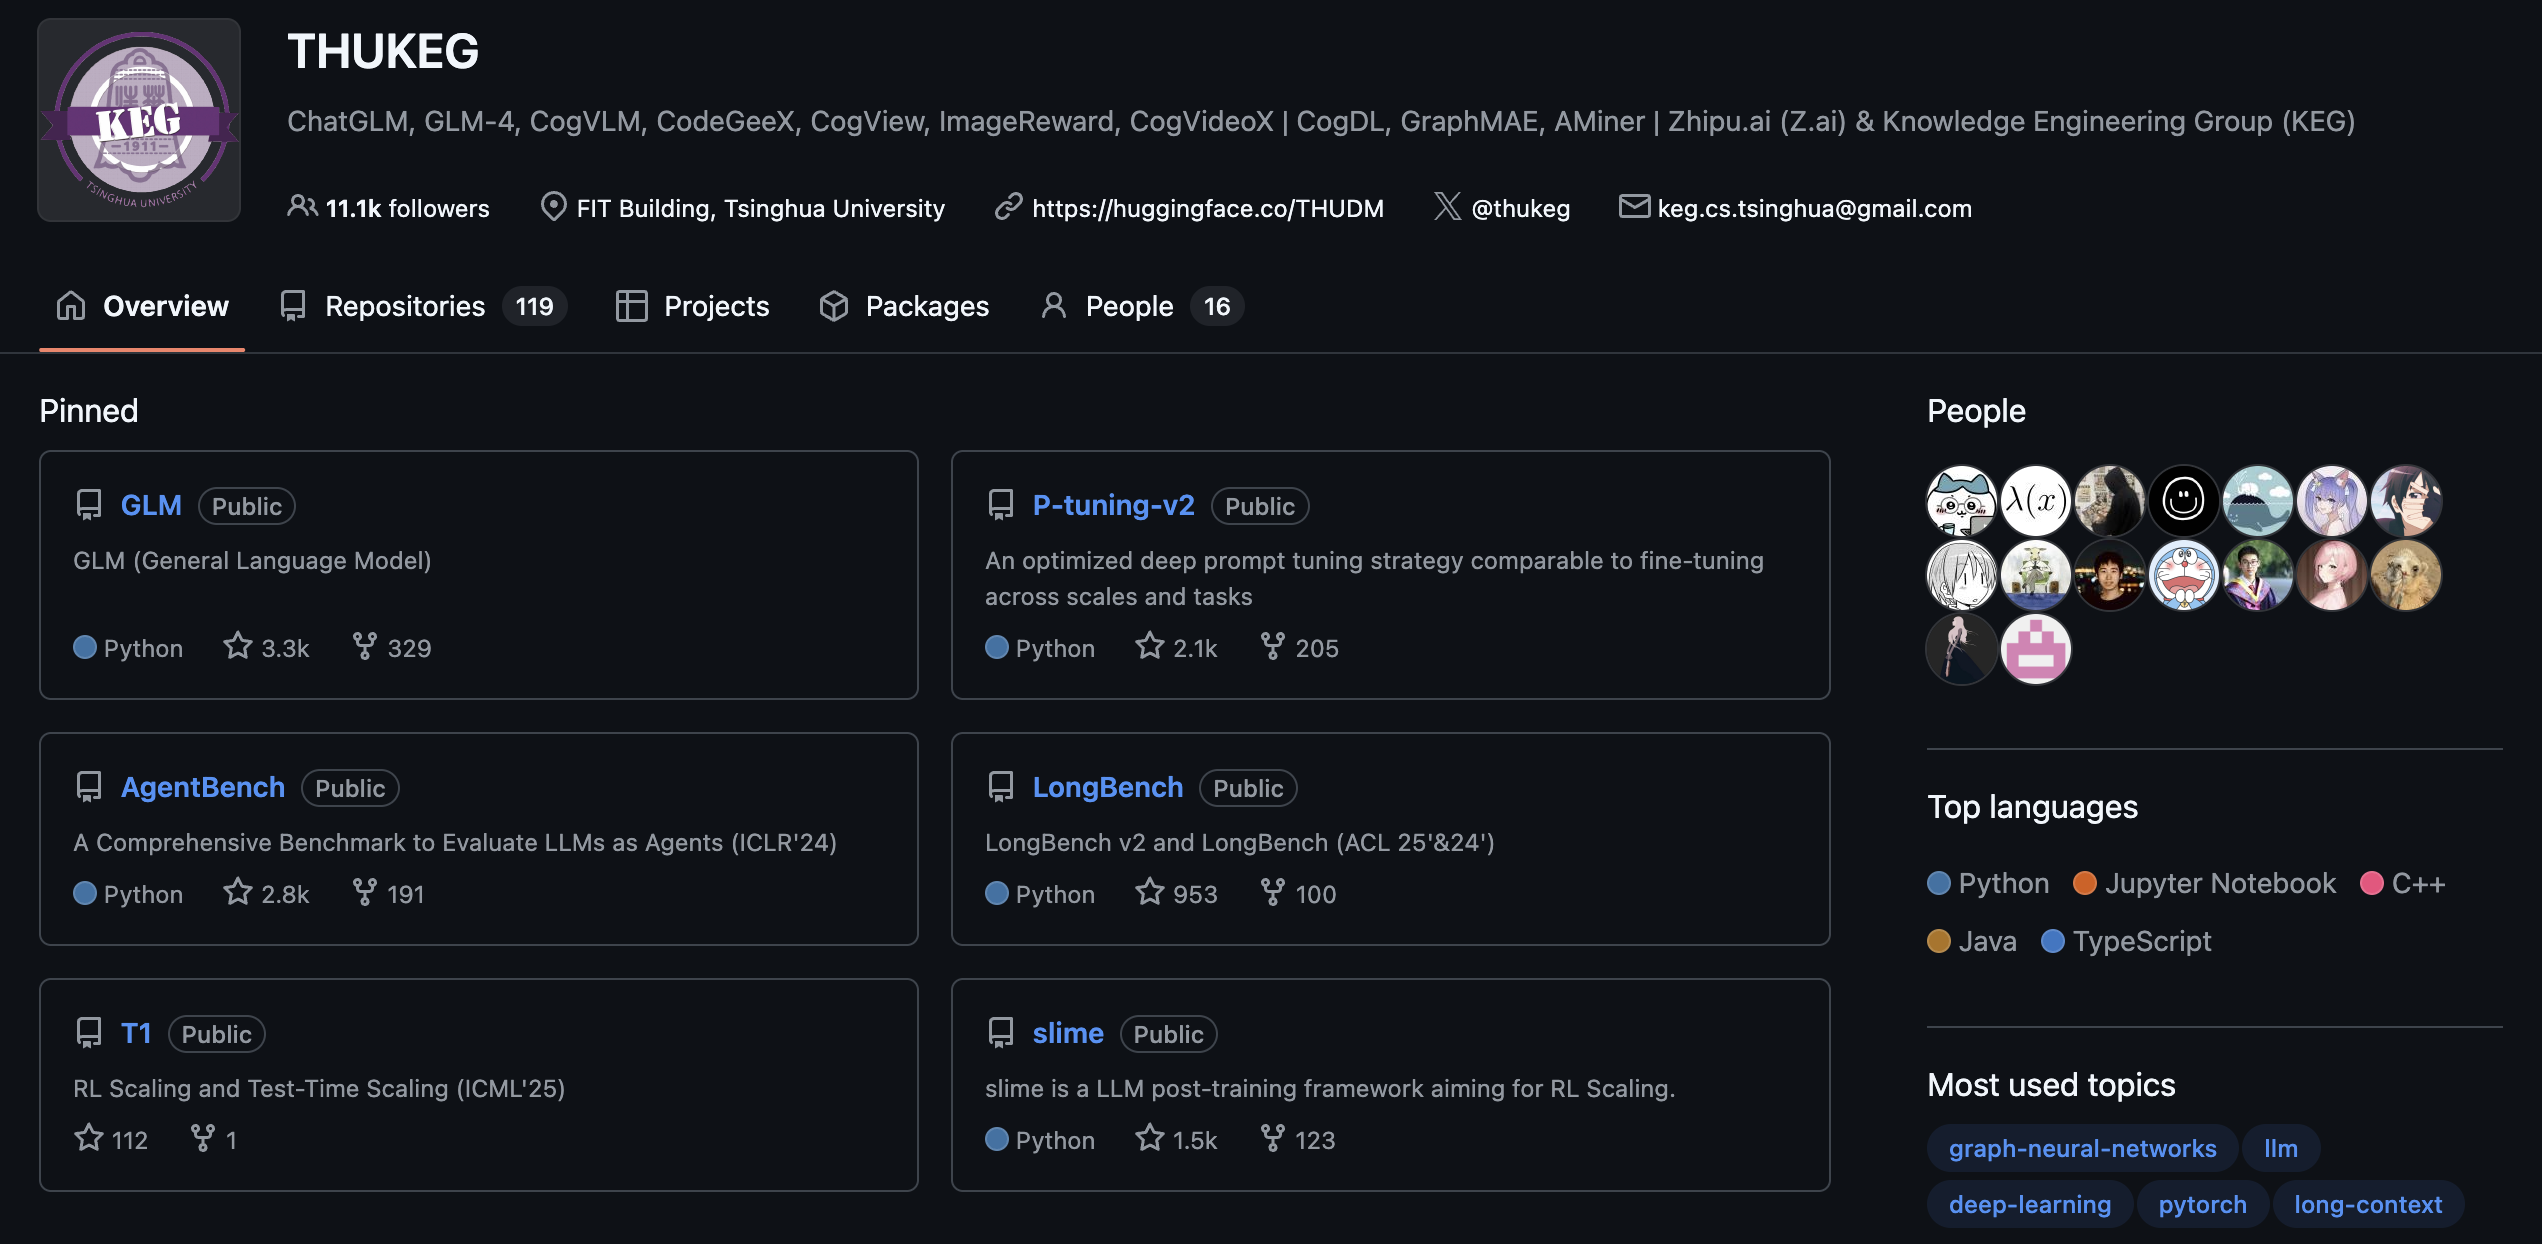View AgentBench forks 191
This screenshot has width=2542, height=1244.
pyautogui.click(x=388, y=893)
